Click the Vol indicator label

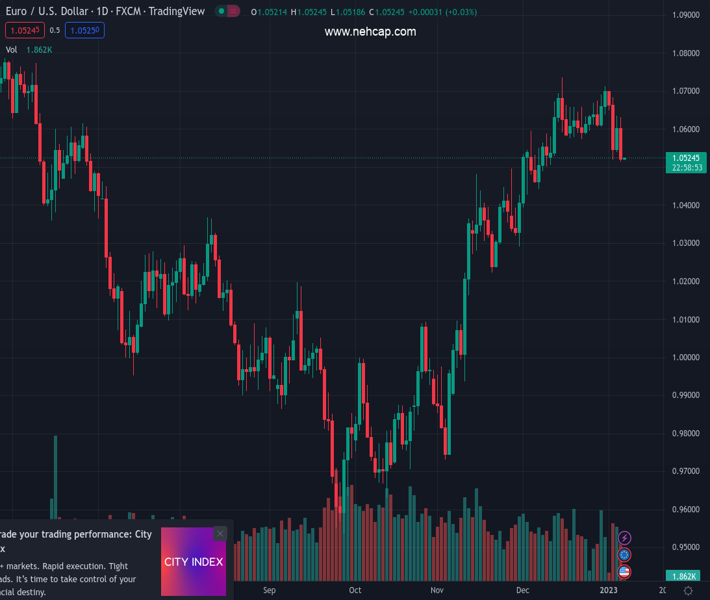pos(11,49)
